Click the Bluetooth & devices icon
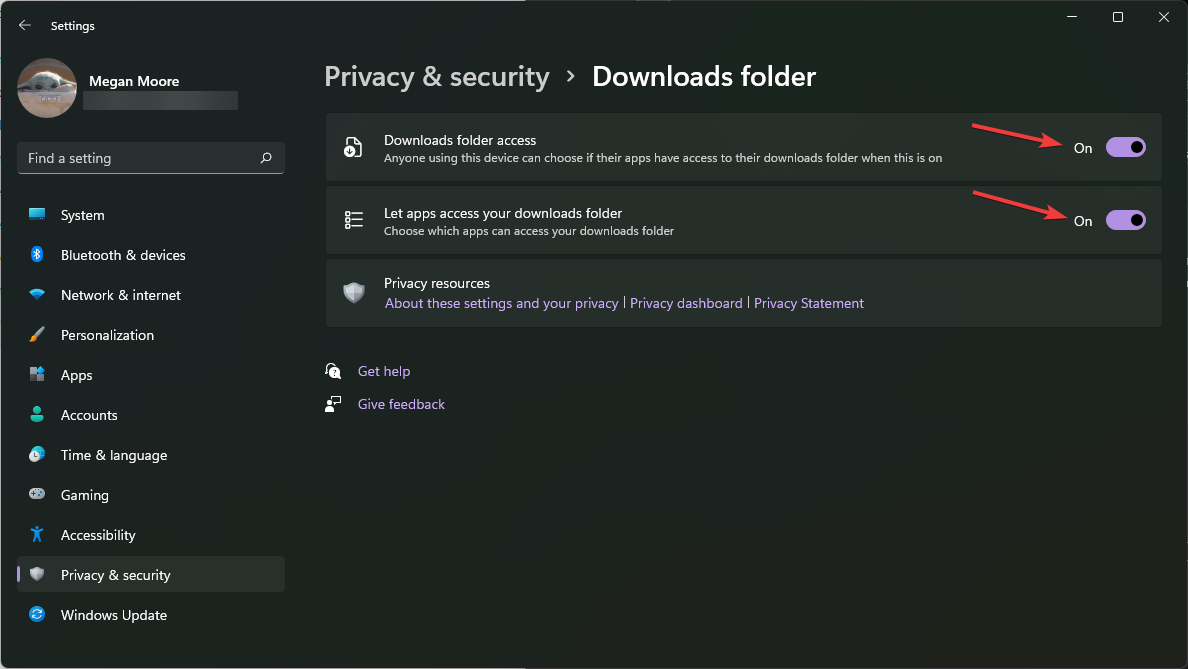The width and height of the screenshot is (1188, 669). coord(37,255)
